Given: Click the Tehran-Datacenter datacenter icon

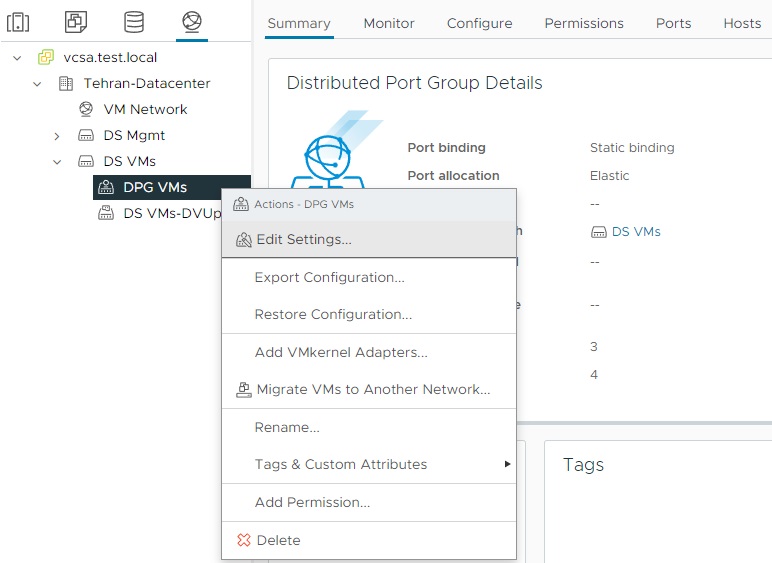Looking at the screenshot, I should [x=66, y=84].
